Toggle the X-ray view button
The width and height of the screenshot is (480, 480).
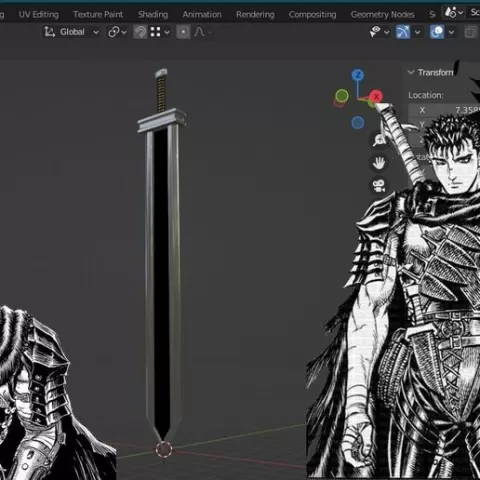point(471,32)
